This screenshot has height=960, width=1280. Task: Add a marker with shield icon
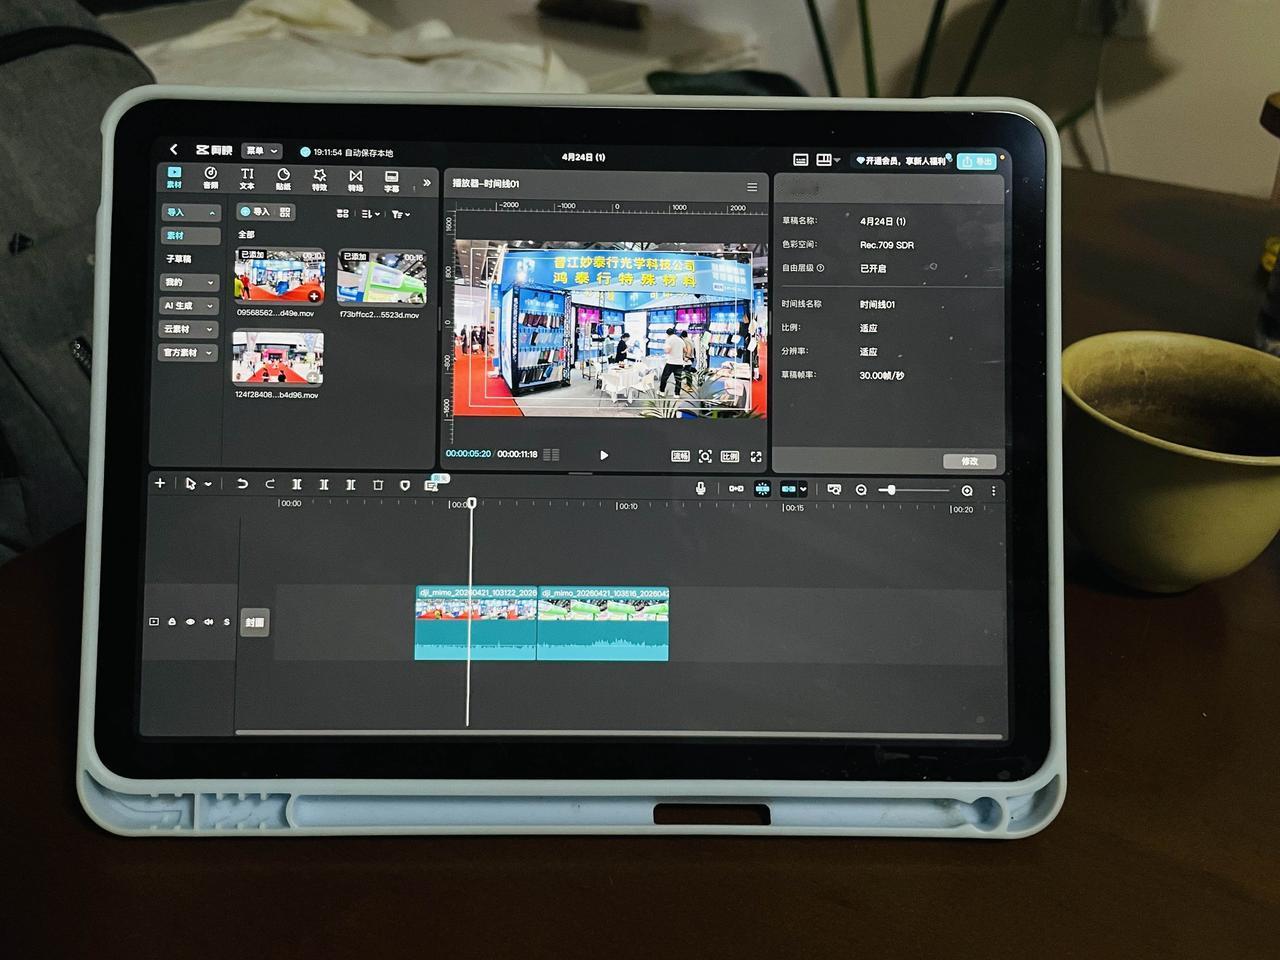tap(405, 485)
